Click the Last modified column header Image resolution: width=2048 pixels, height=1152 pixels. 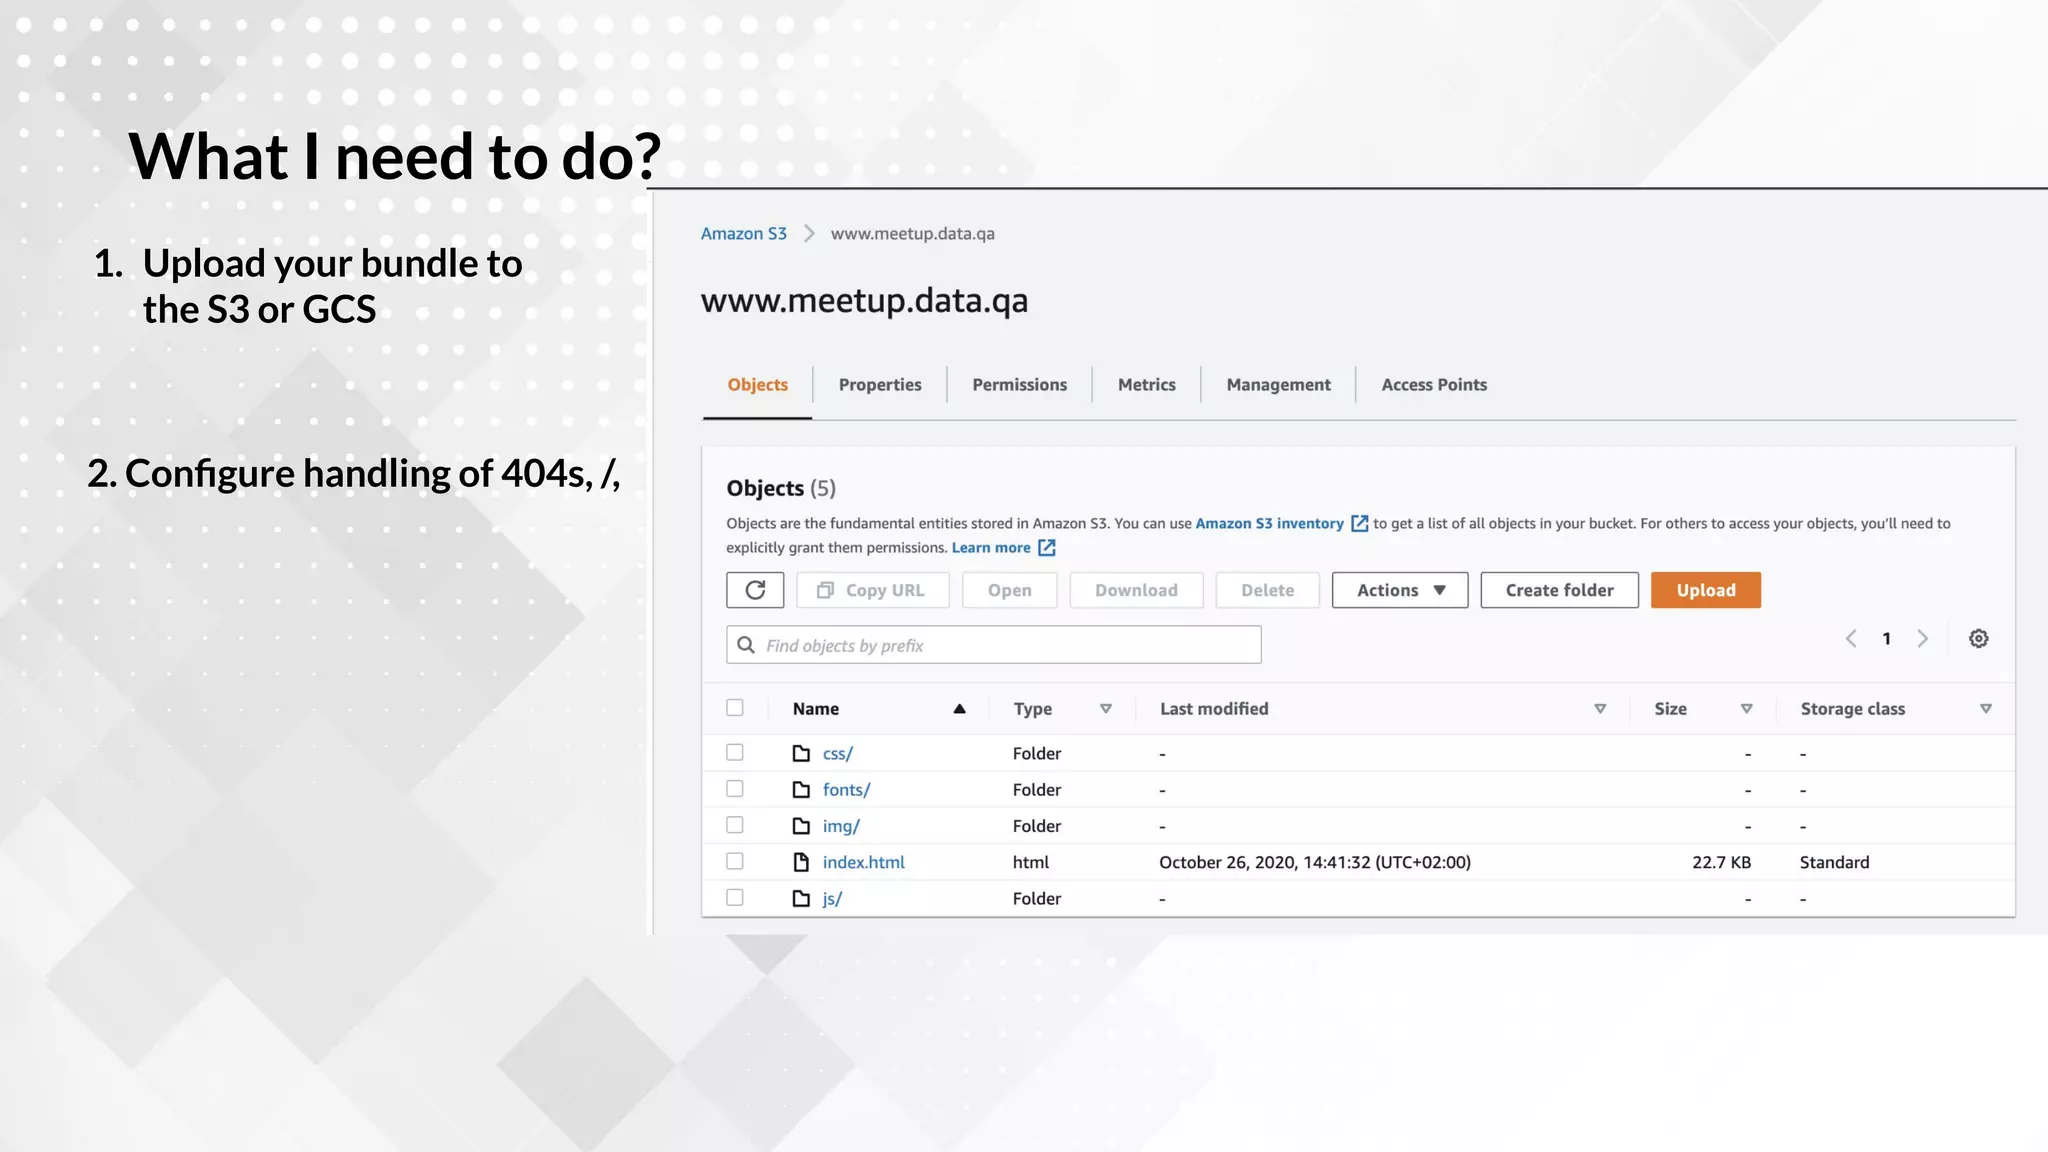(1214, 708)
